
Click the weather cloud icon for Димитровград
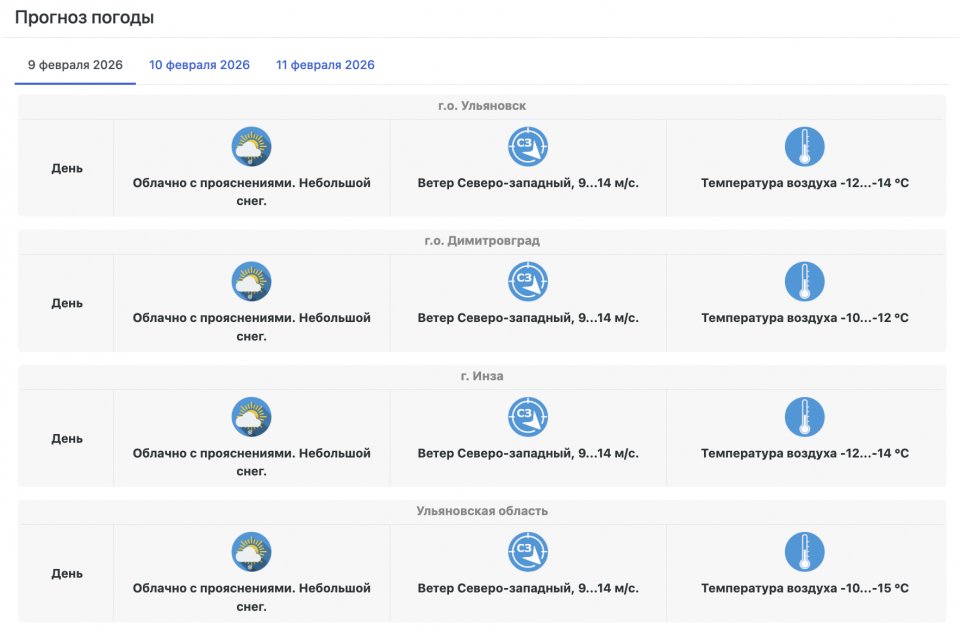[x=252, y=282]
